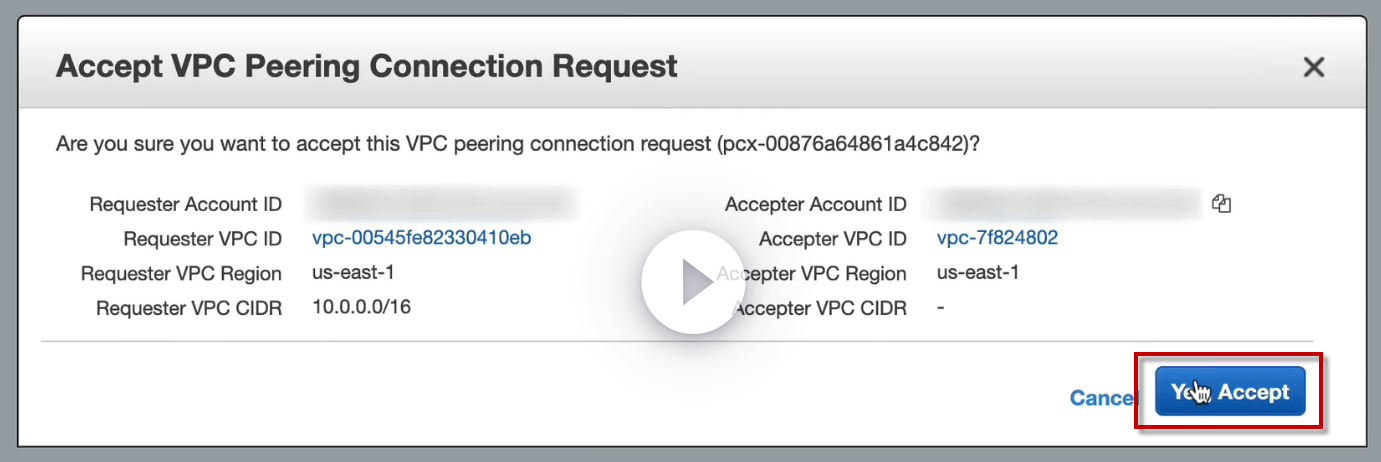Click the blurred Requester Account ID value
This screenshot has height=462, width=1381.
[444, 203]
